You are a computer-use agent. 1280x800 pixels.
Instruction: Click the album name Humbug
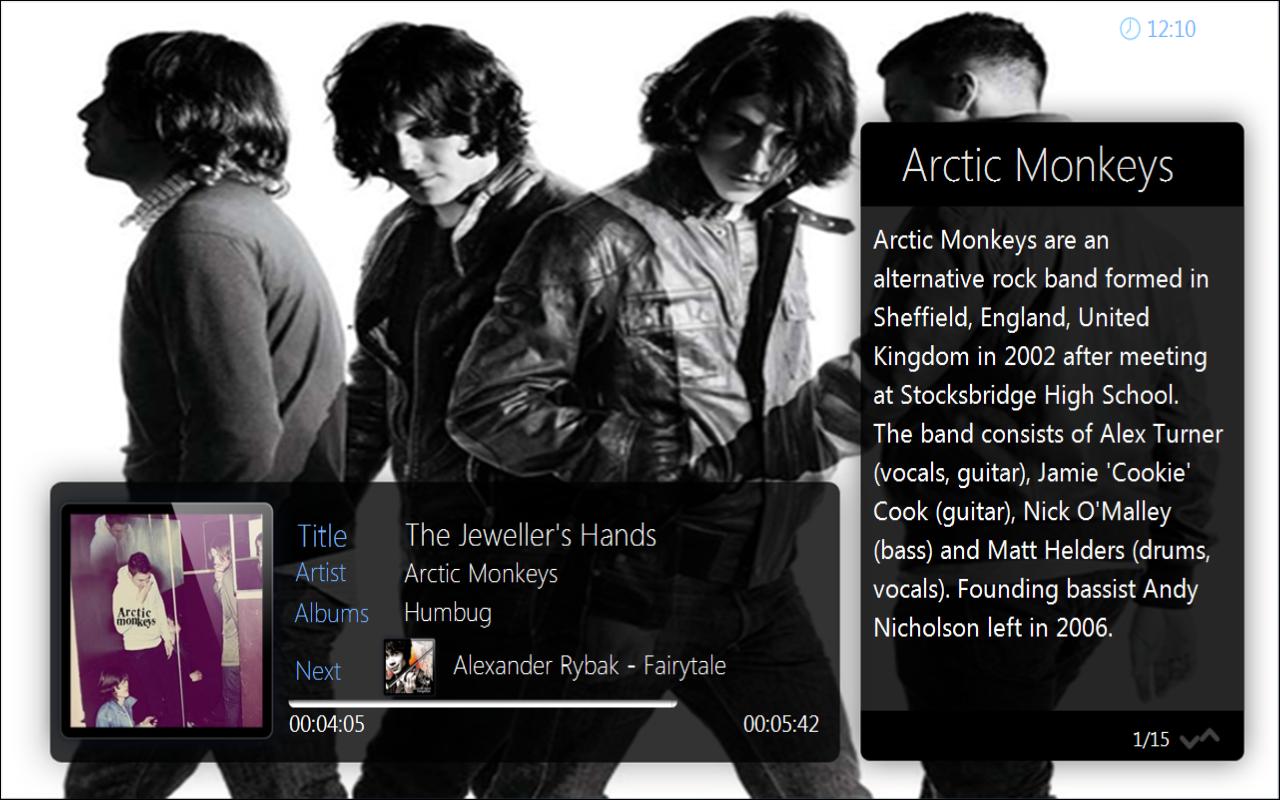click(448, 612)
